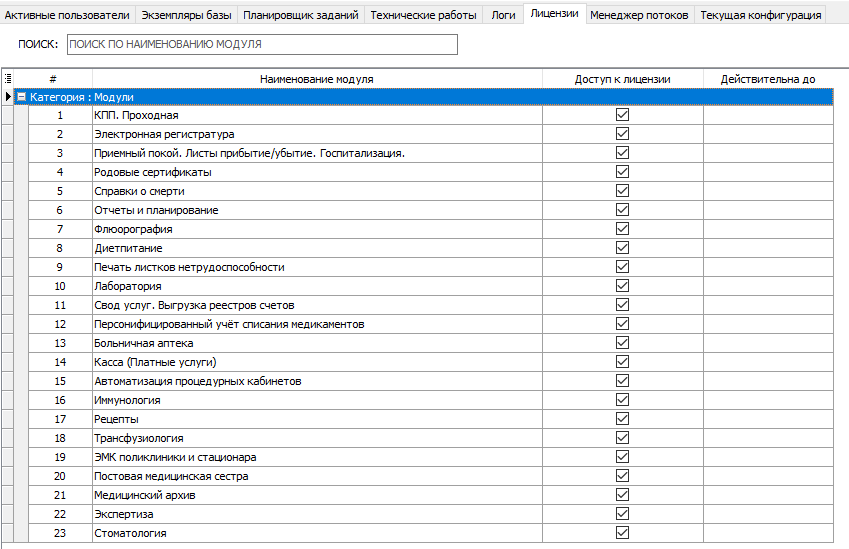This screenshot has height=549, width=849.
Task: Toggle license checkbox for Стоматология
Action: 623,533
